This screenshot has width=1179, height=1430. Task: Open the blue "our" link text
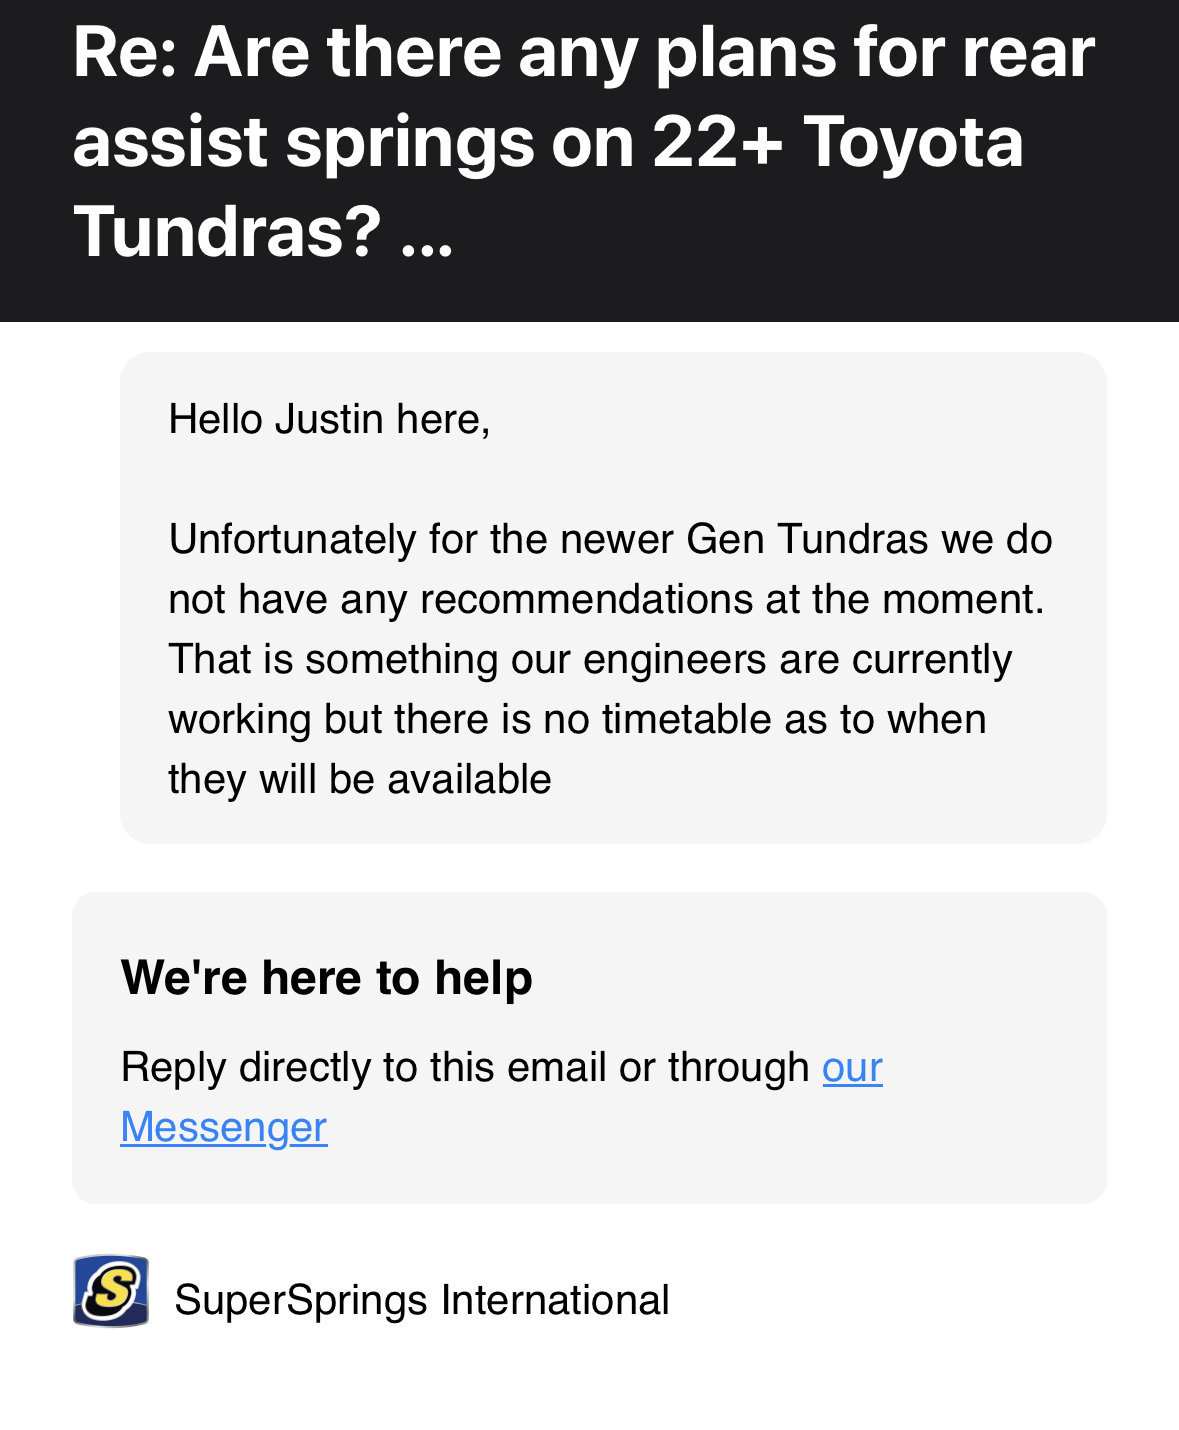[x=852, y=1067]
